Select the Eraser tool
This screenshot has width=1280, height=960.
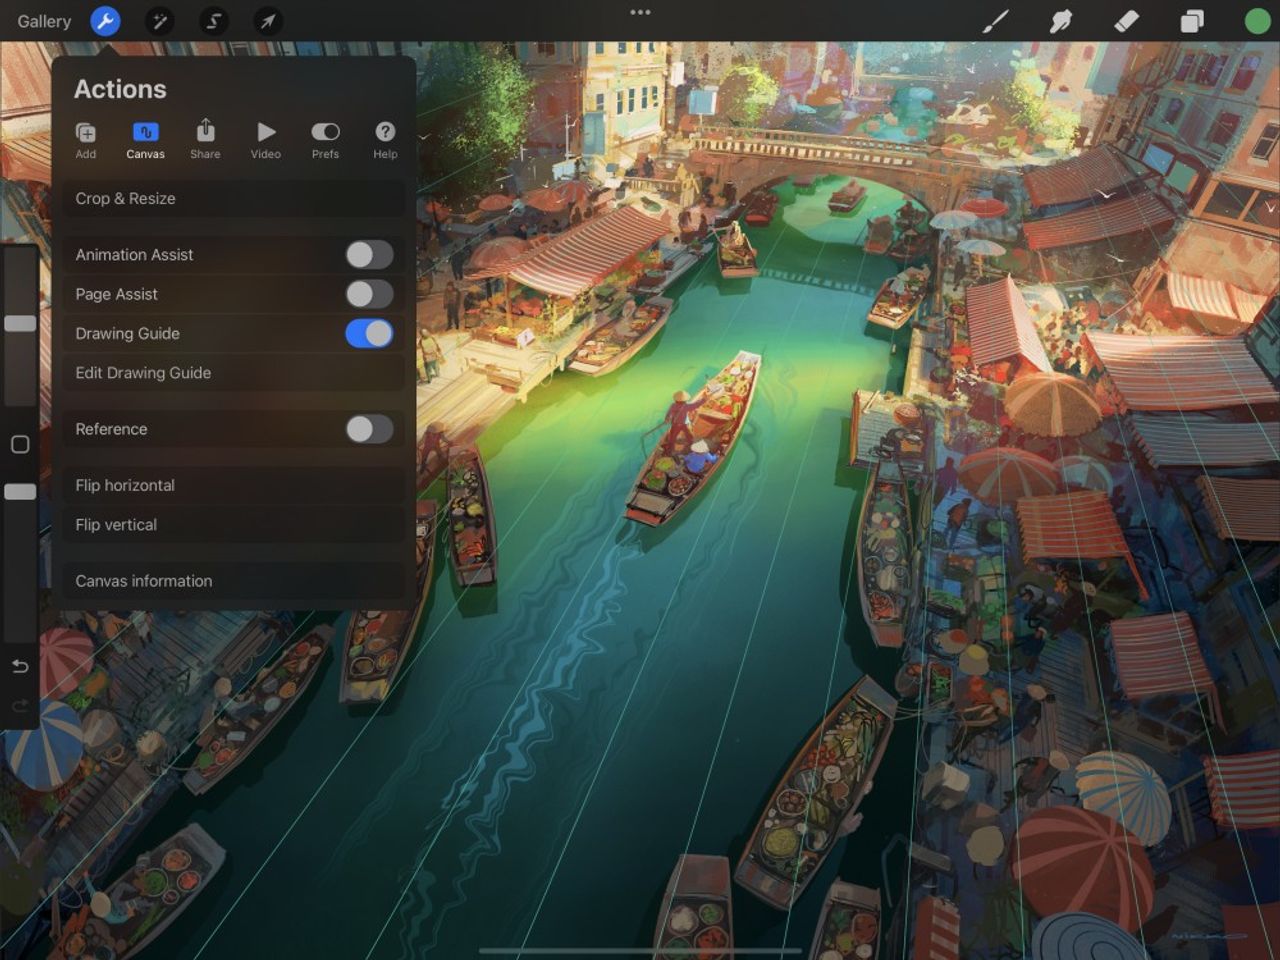pyautogui.click(x=1126, y=20)
